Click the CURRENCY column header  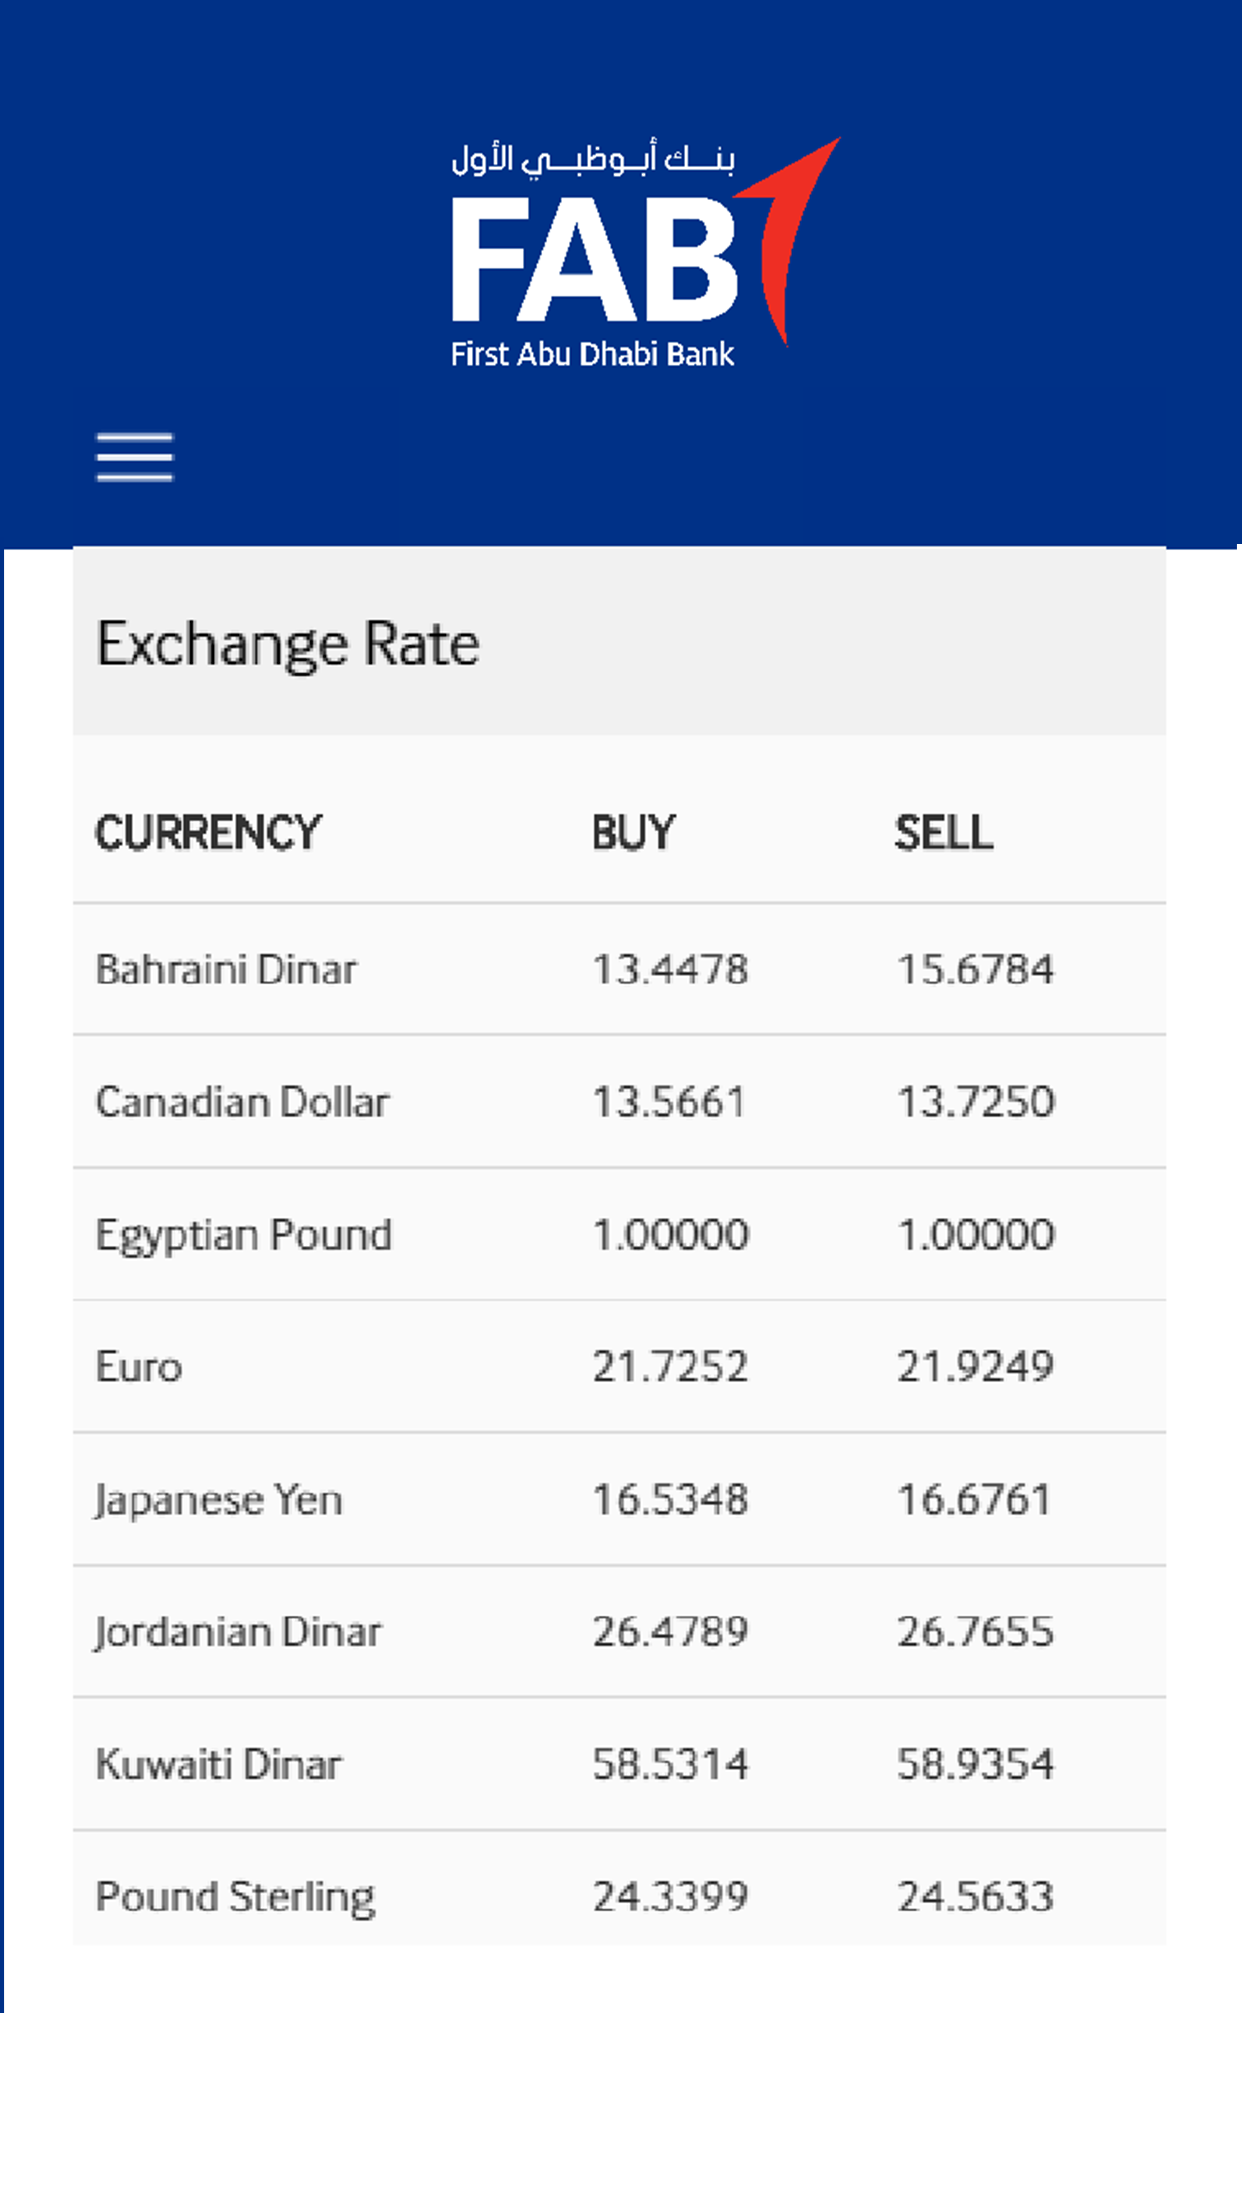pyautogui.click(x=208, y=833)
